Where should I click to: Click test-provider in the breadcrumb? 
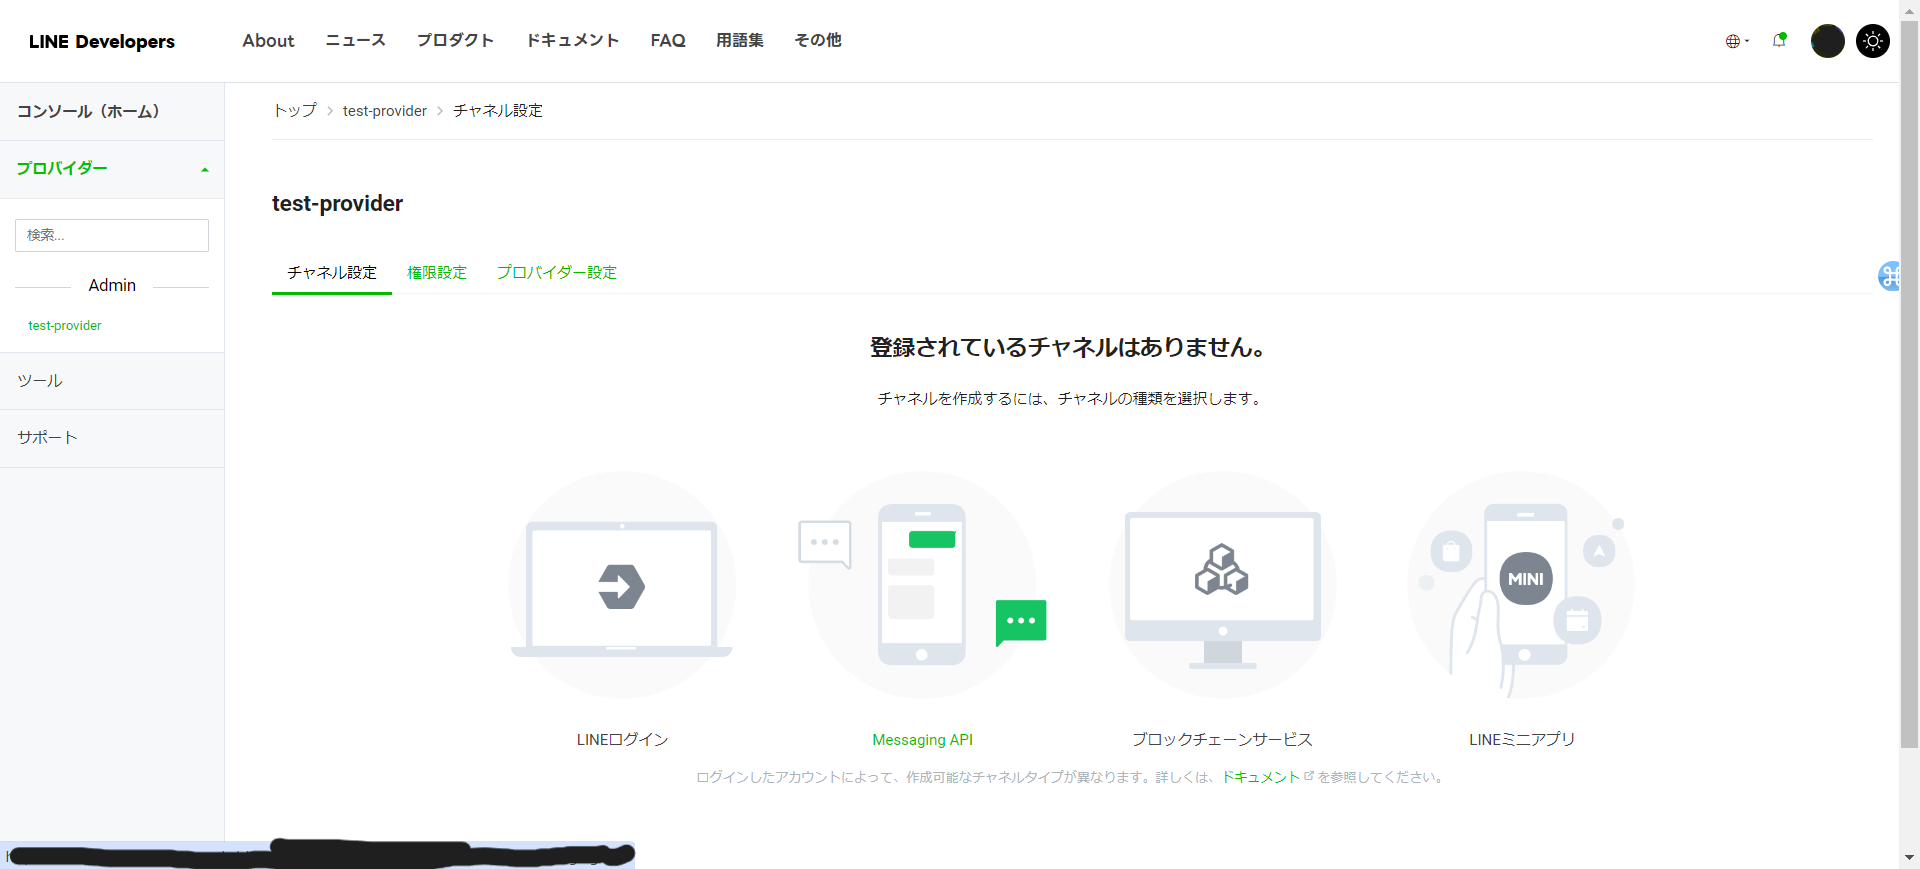385,111
